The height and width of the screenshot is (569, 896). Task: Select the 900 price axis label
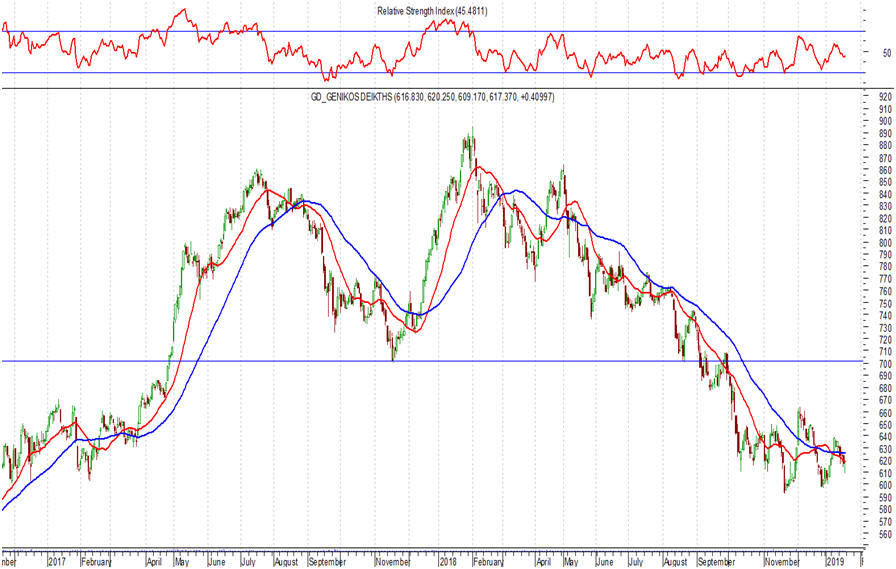[x=885, y=121]
